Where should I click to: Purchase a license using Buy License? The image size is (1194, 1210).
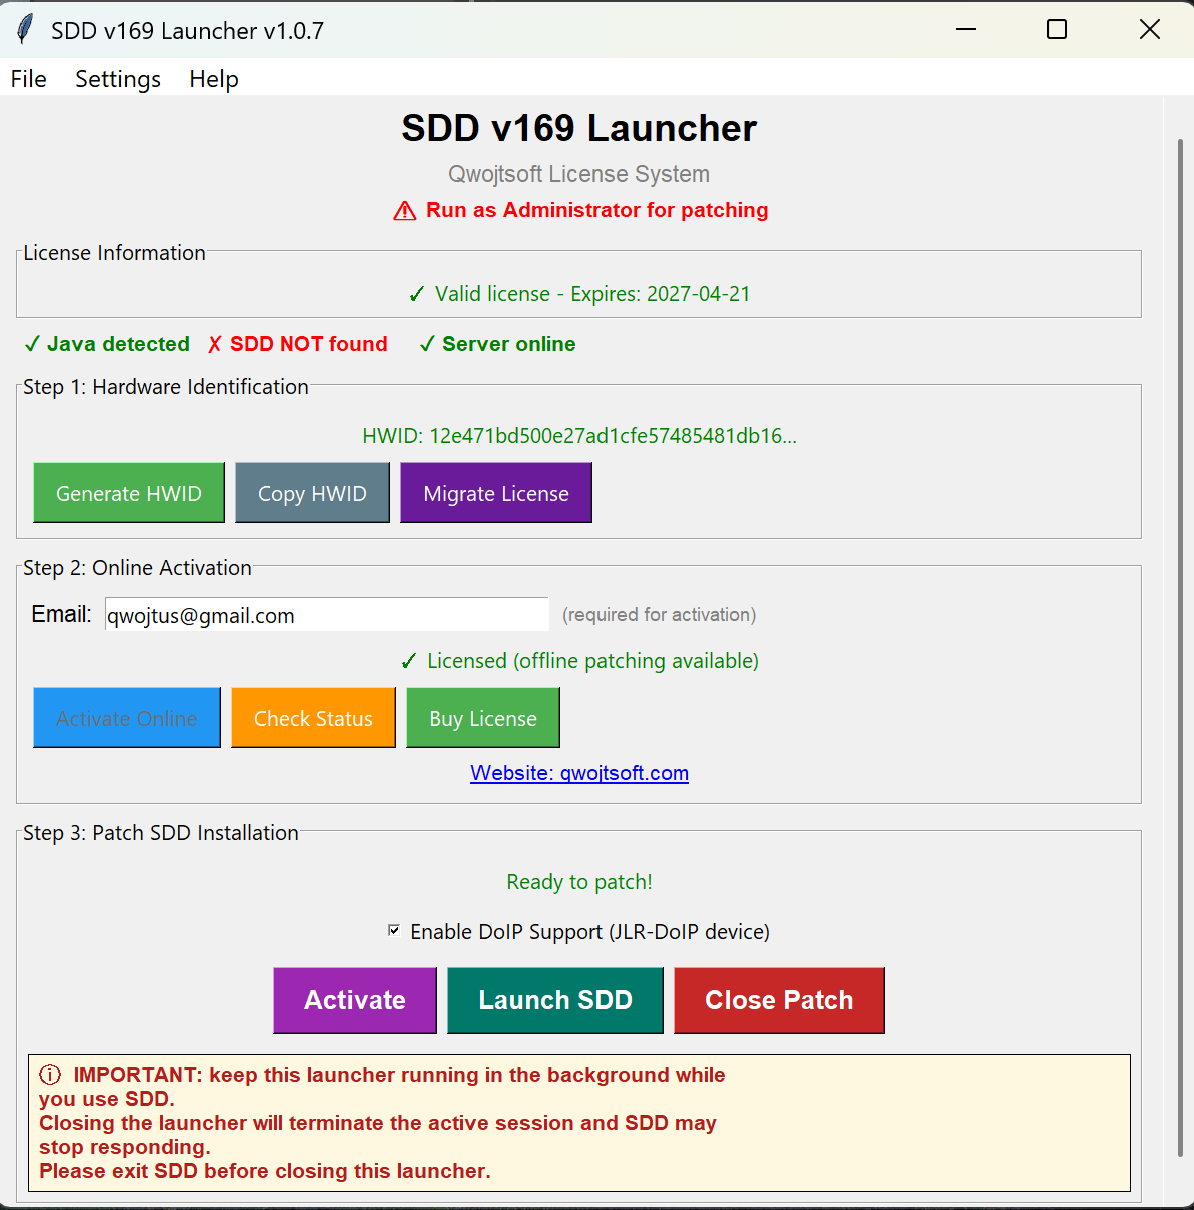pos(482,718)
